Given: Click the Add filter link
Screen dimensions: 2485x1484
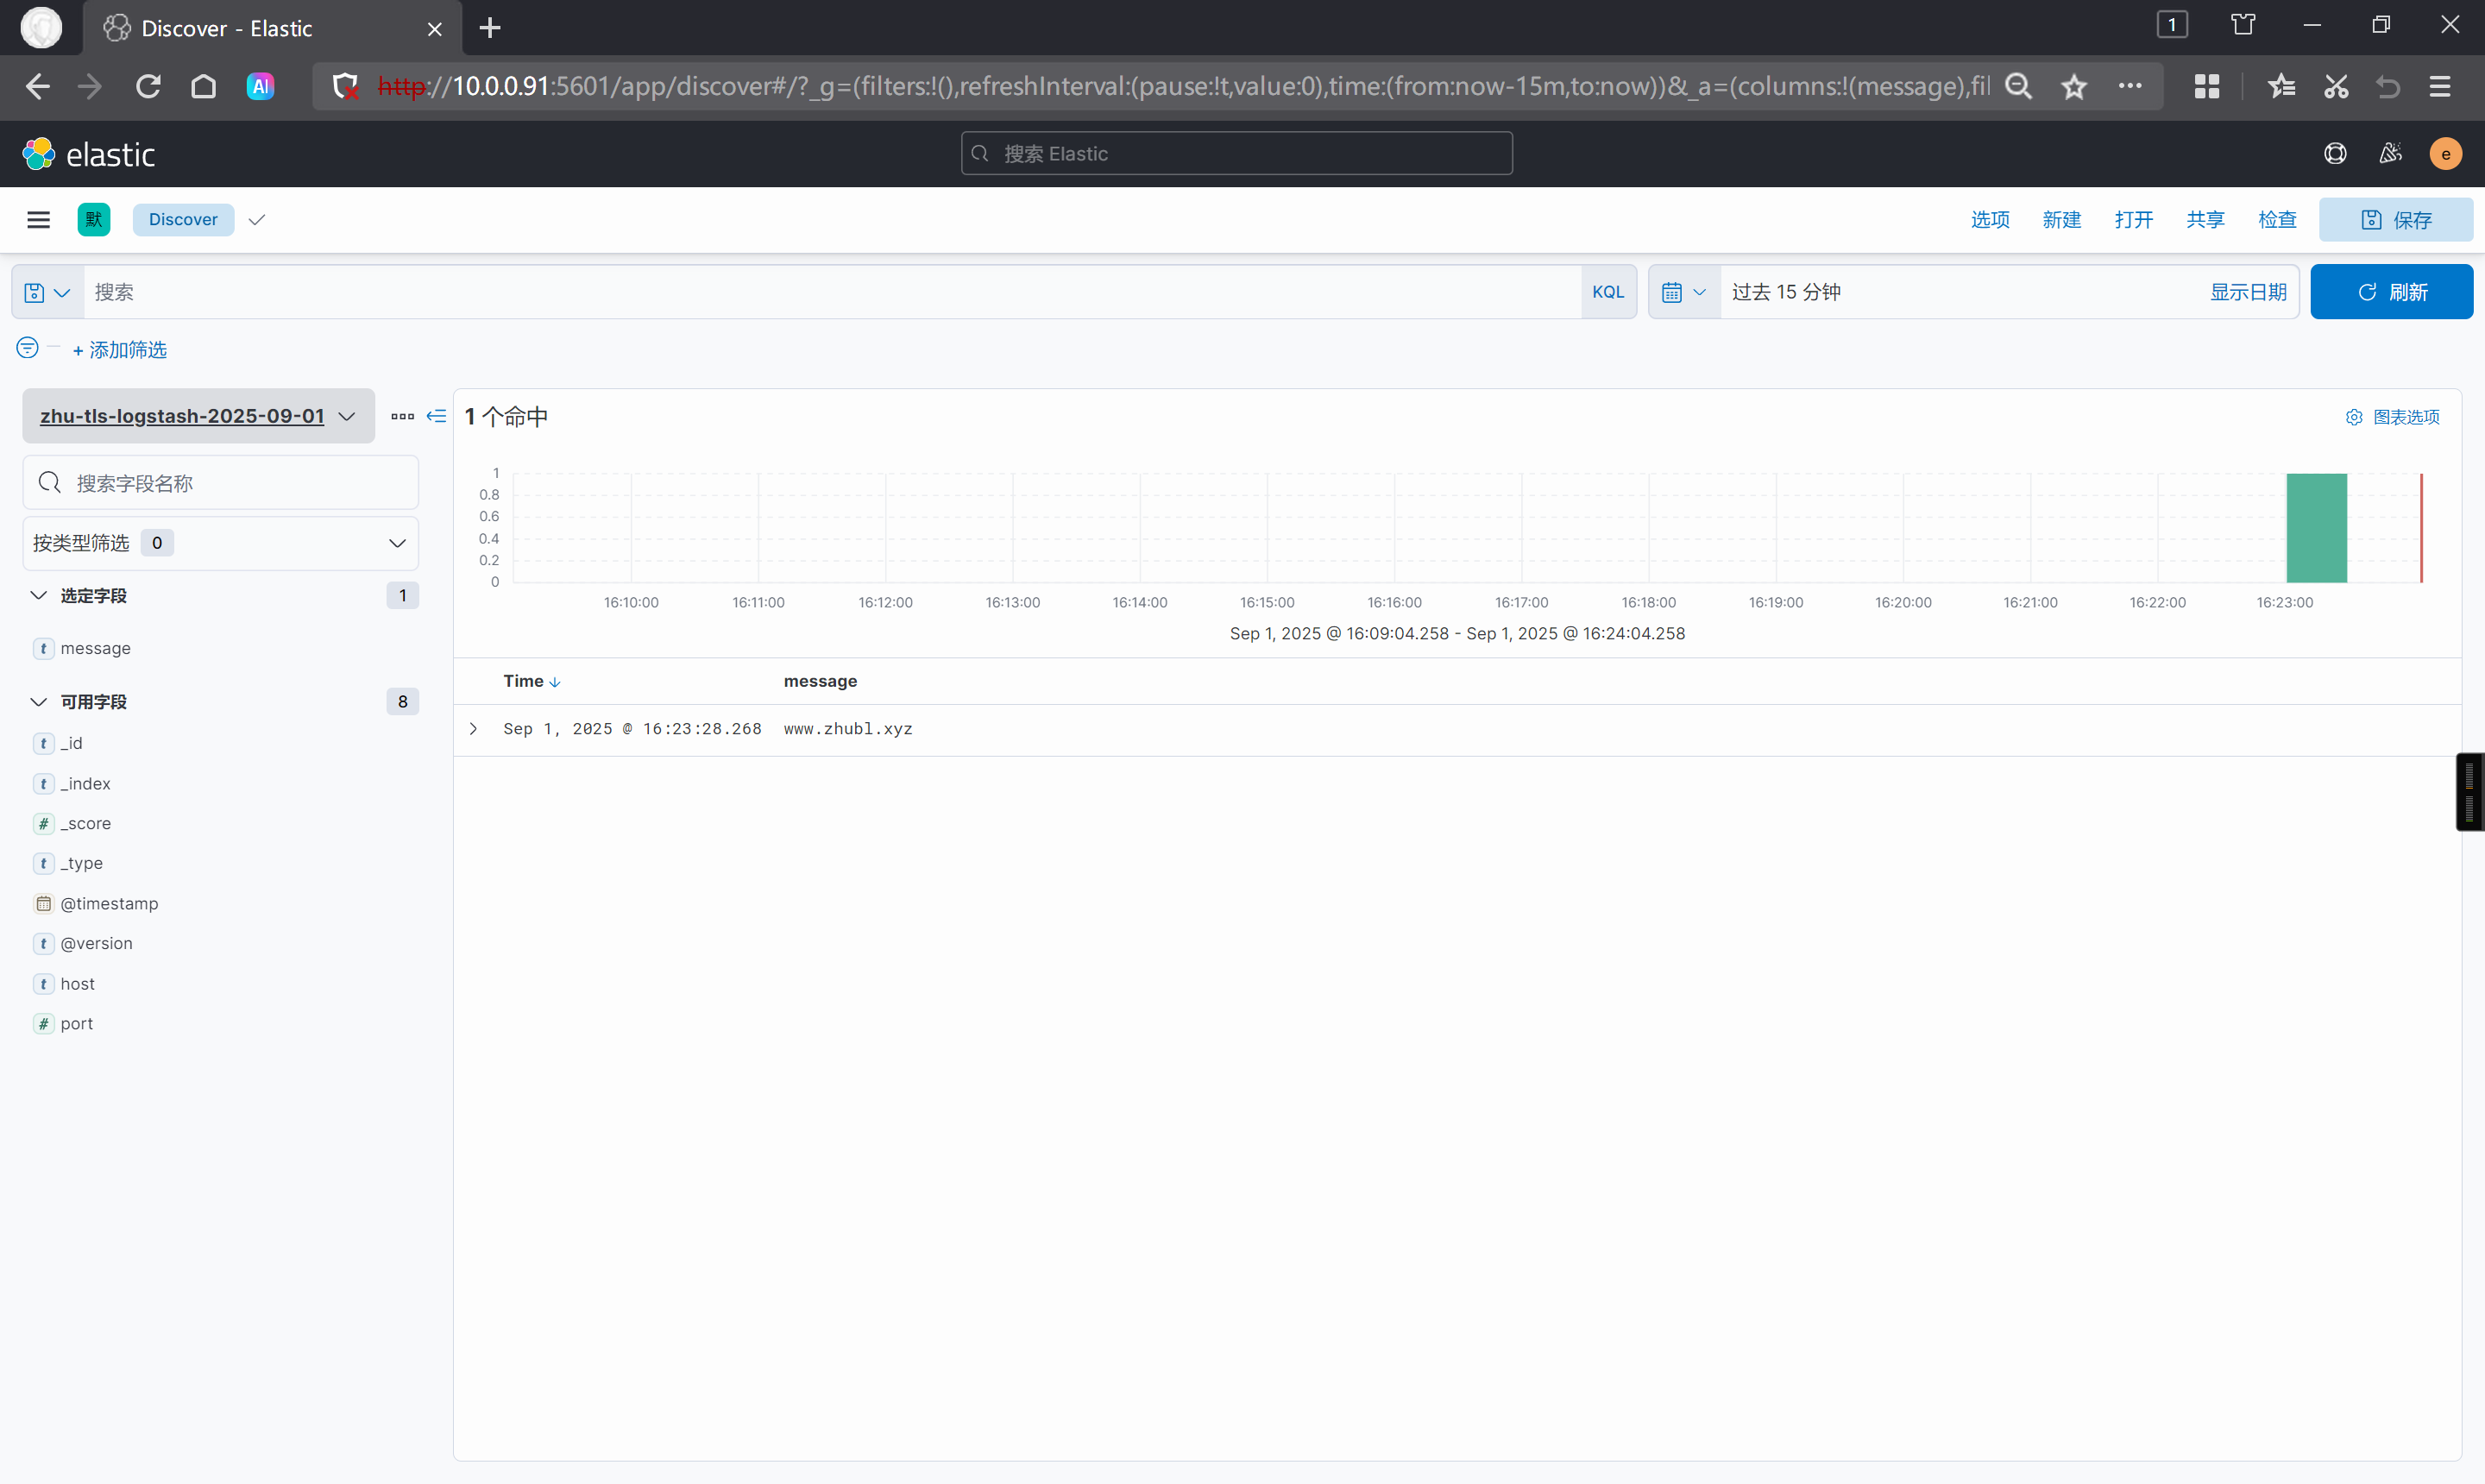Looking at the screenshot, I should [120, 350].
